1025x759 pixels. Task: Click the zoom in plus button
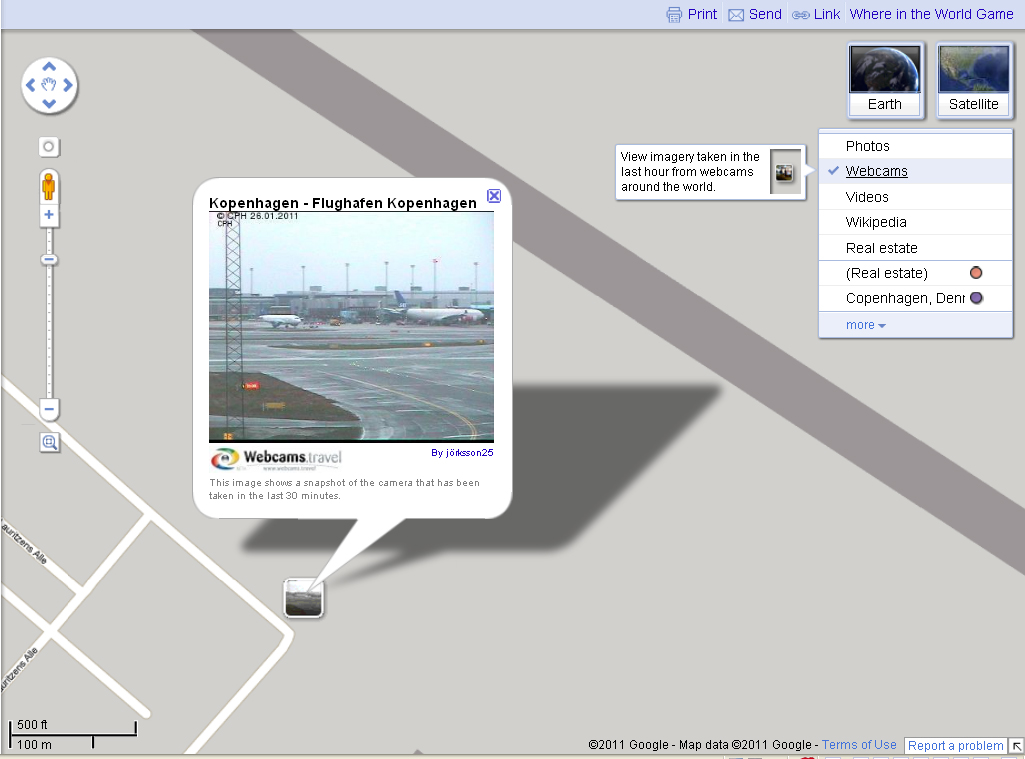click(49, 215)
